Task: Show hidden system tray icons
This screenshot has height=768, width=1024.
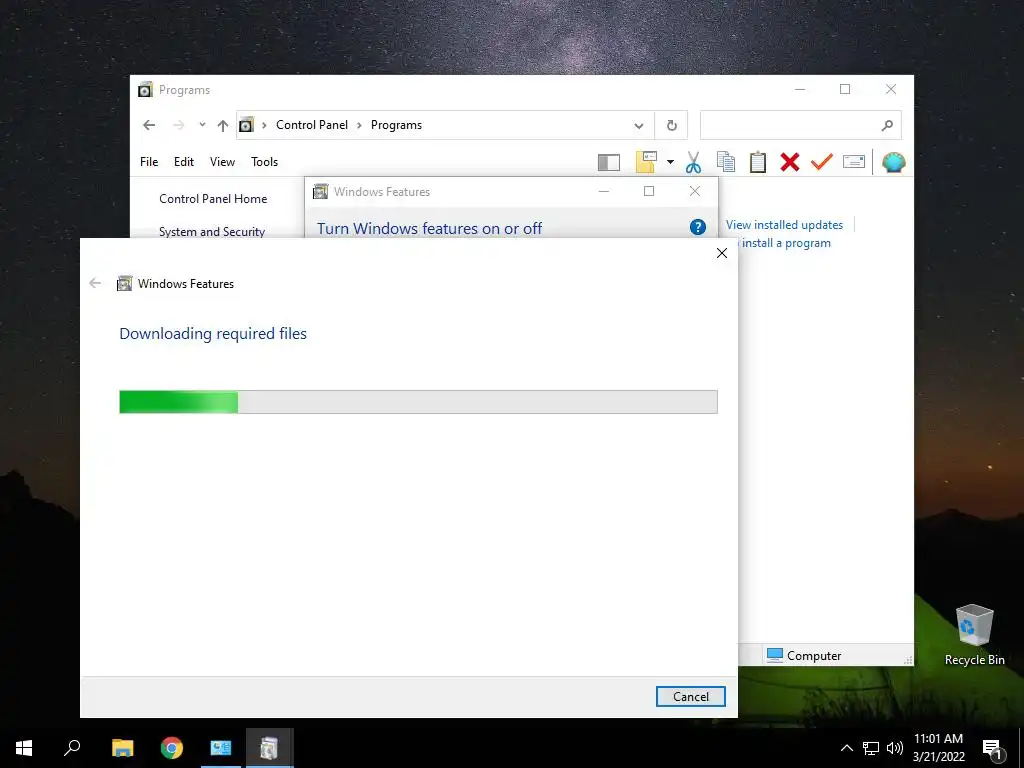Action: pyautogui.click(x=846, y=748)
